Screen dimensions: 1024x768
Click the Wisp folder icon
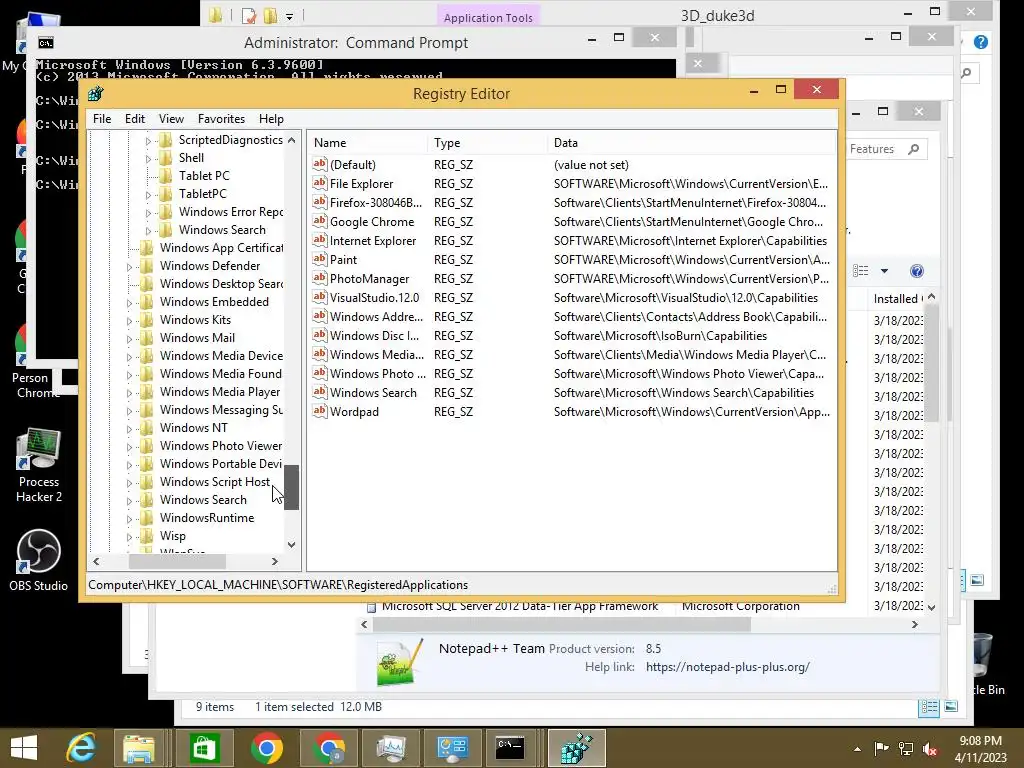[147, 536]
